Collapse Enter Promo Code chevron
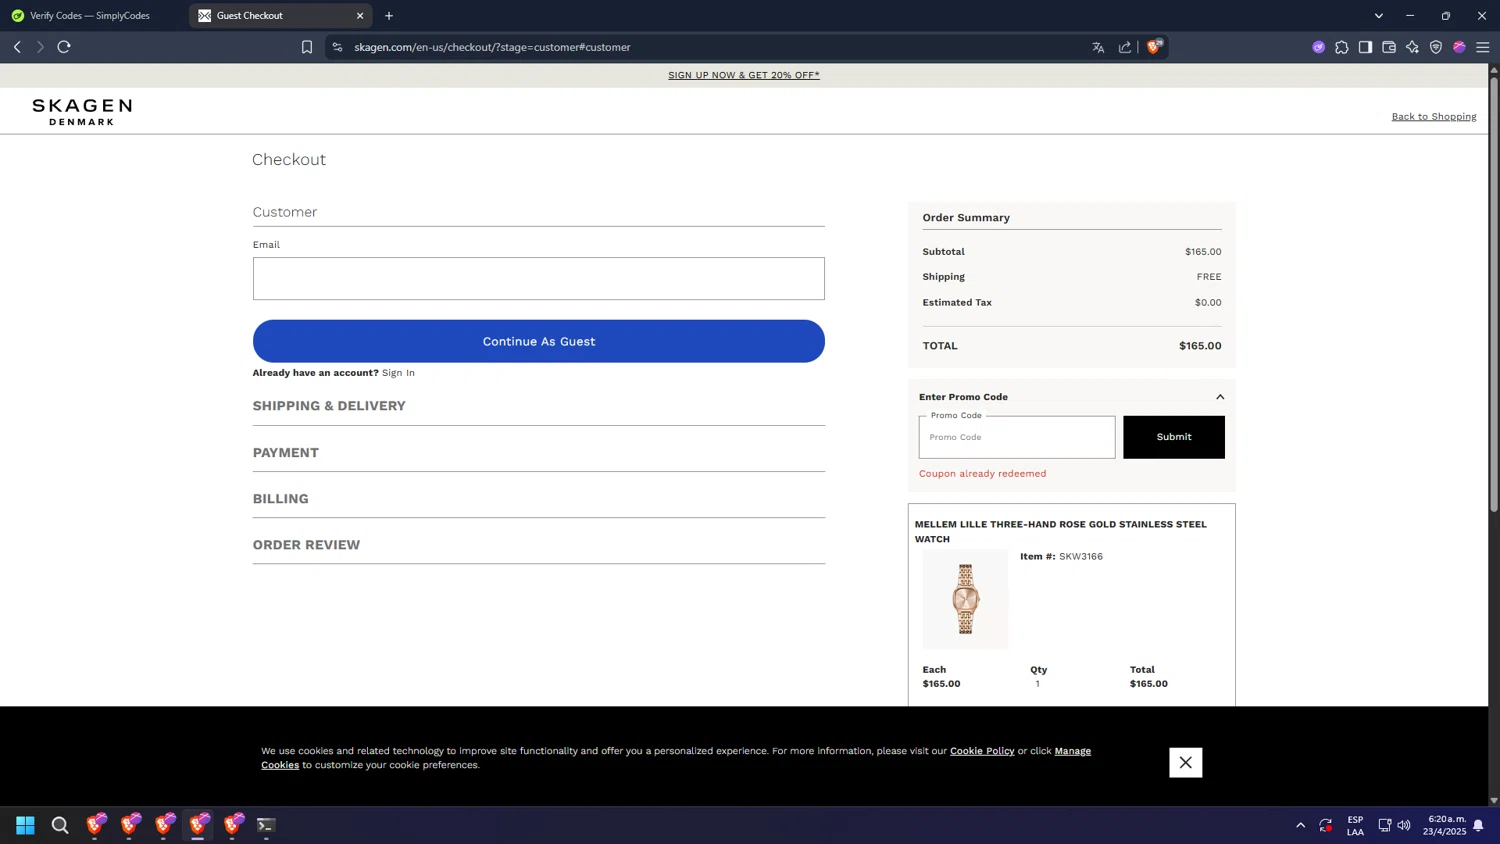Viewport: 1500px width, 844px height. click(x=1220, y=397)
